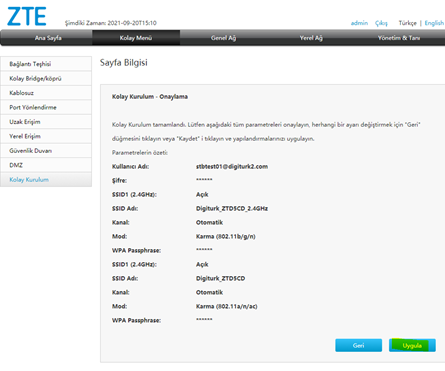Select the Yerel Erişim sidebar entry
This screenshot has width=445, height=371.
tap(46, 136)
